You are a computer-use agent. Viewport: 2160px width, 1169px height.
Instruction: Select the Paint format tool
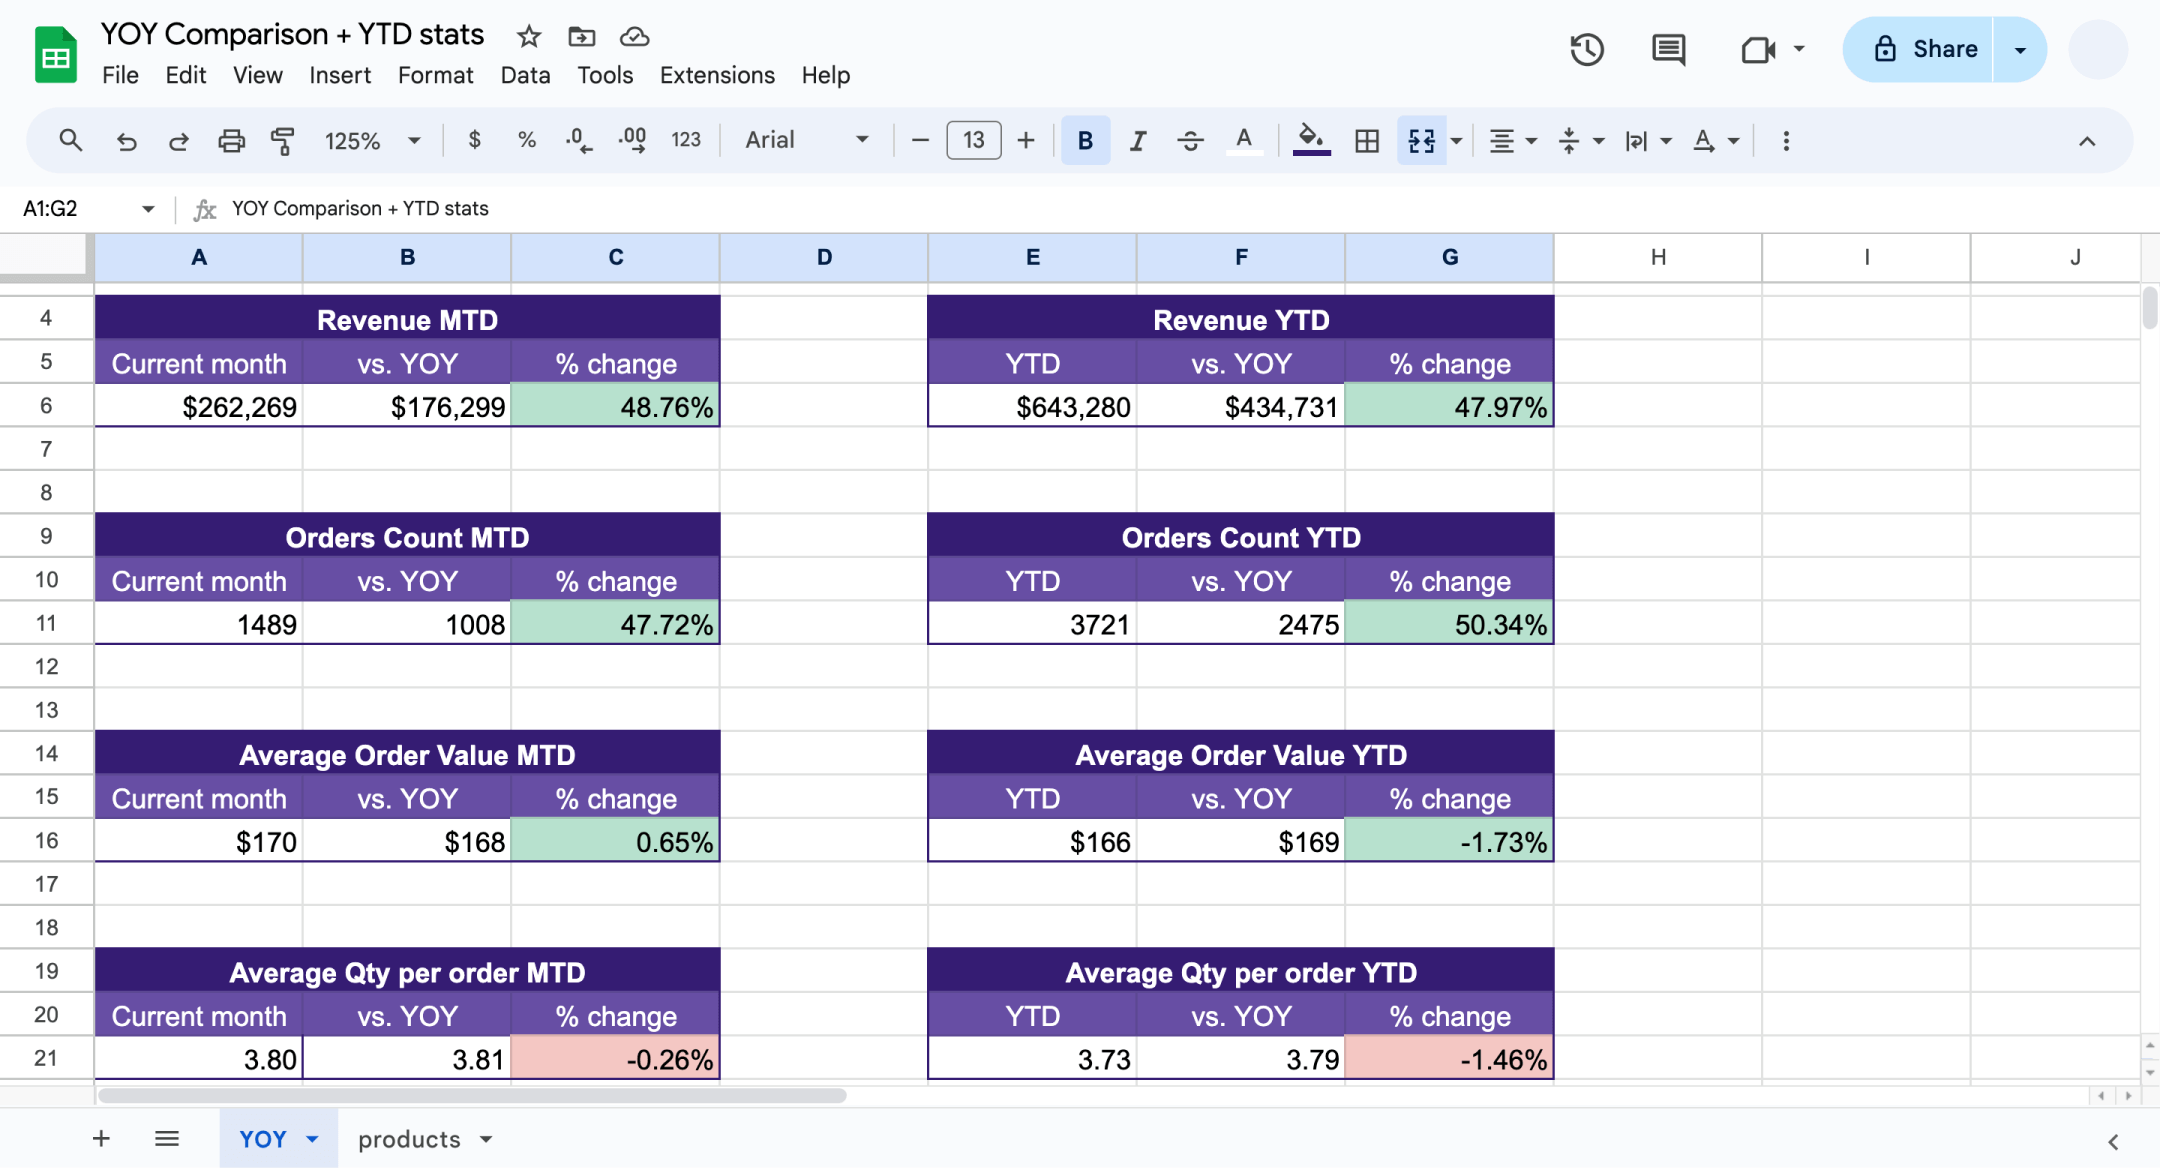tap(281, 140)
